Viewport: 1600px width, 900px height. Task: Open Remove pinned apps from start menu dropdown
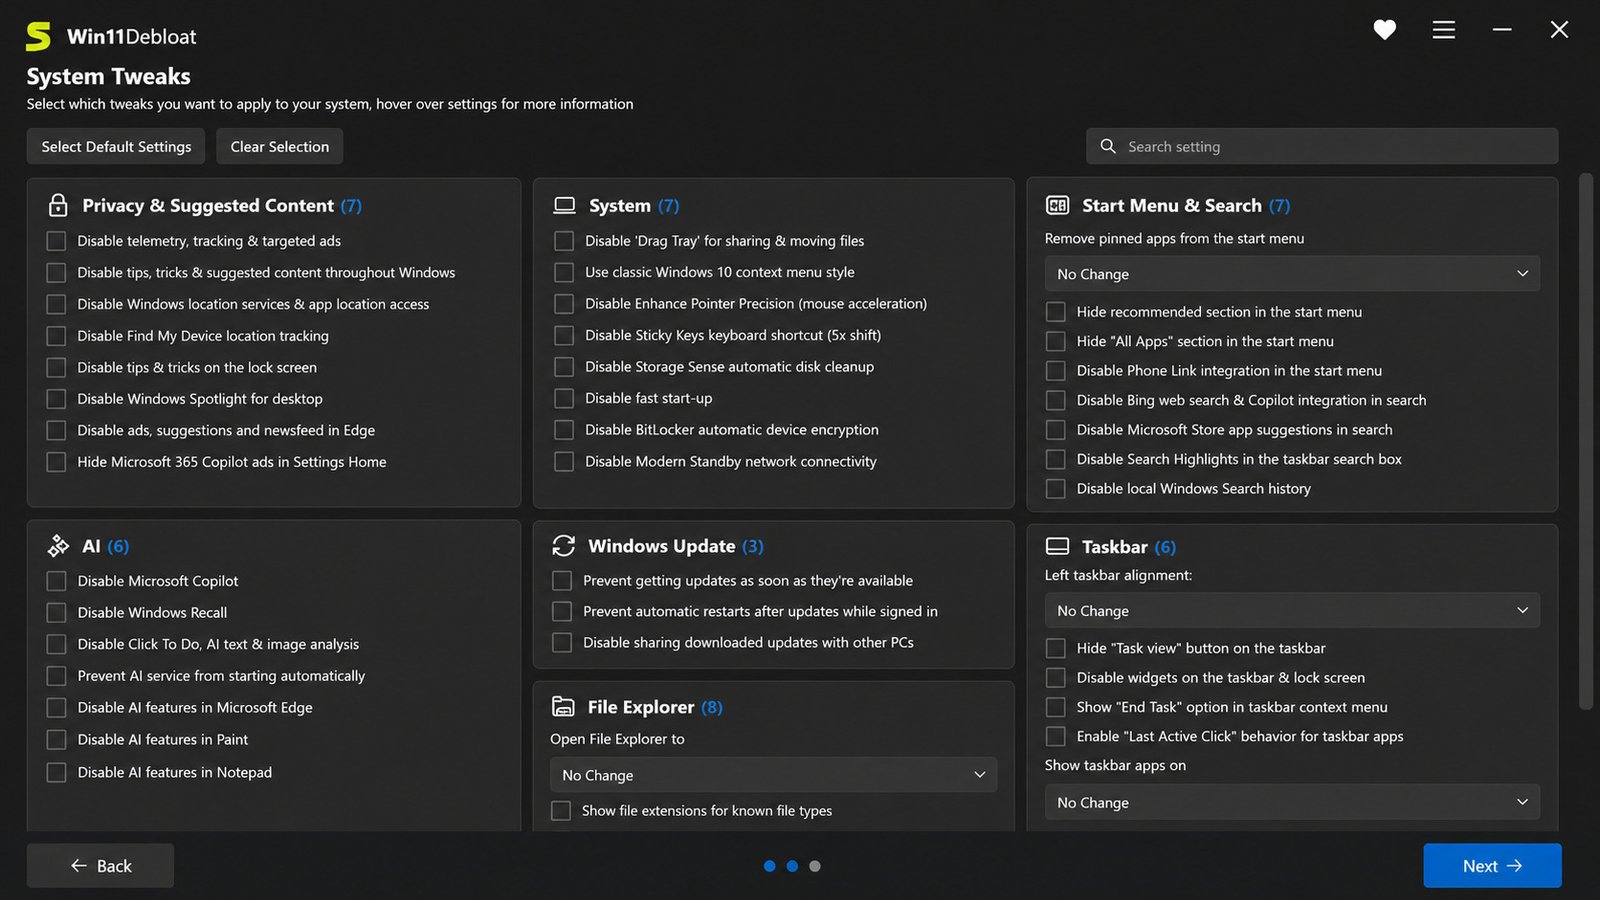point(1292,274)
